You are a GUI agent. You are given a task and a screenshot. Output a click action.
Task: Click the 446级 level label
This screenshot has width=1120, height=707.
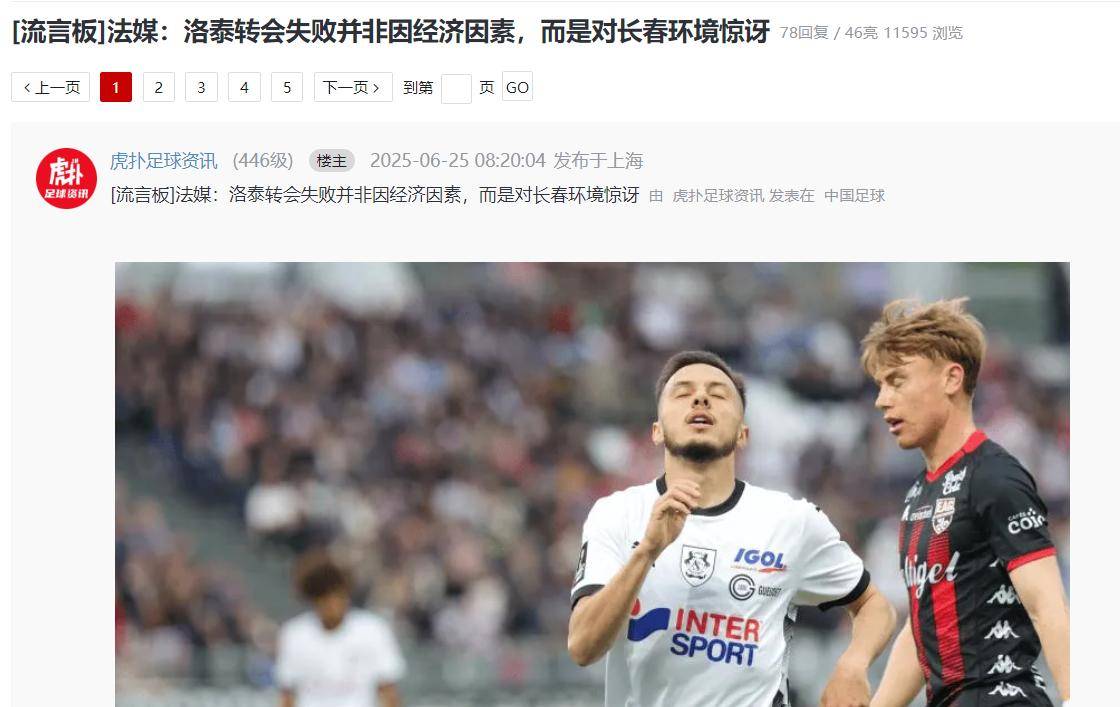pos(263,161)
